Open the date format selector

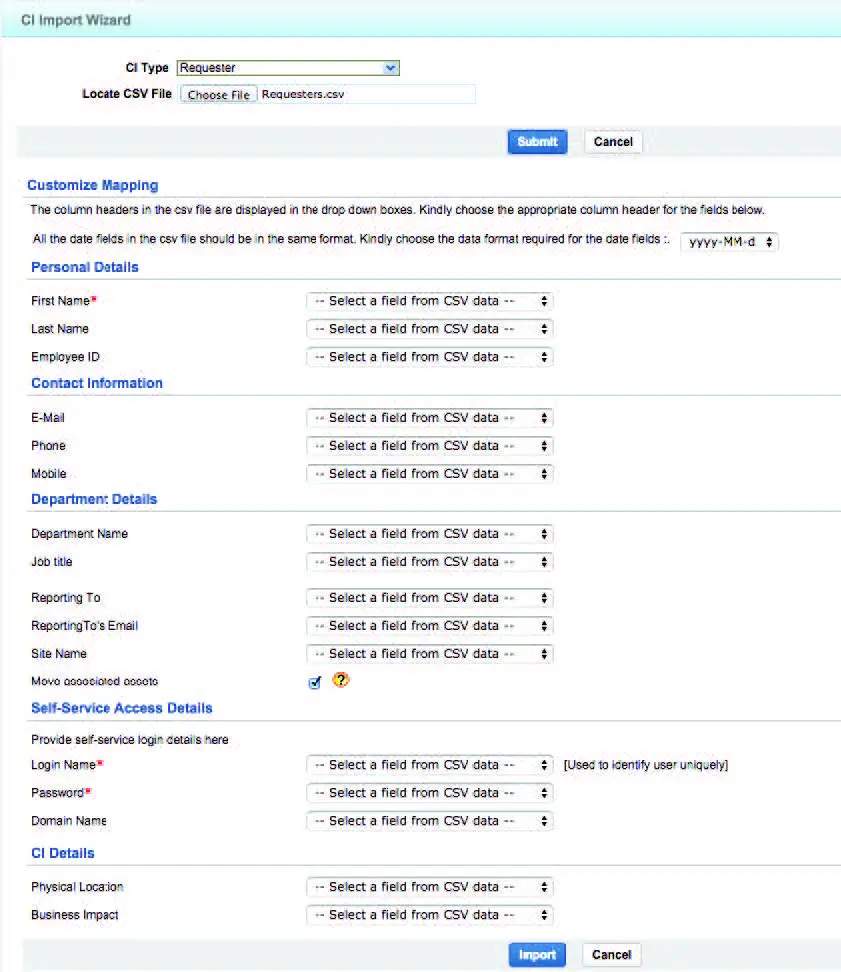click(x=730, y=240)
